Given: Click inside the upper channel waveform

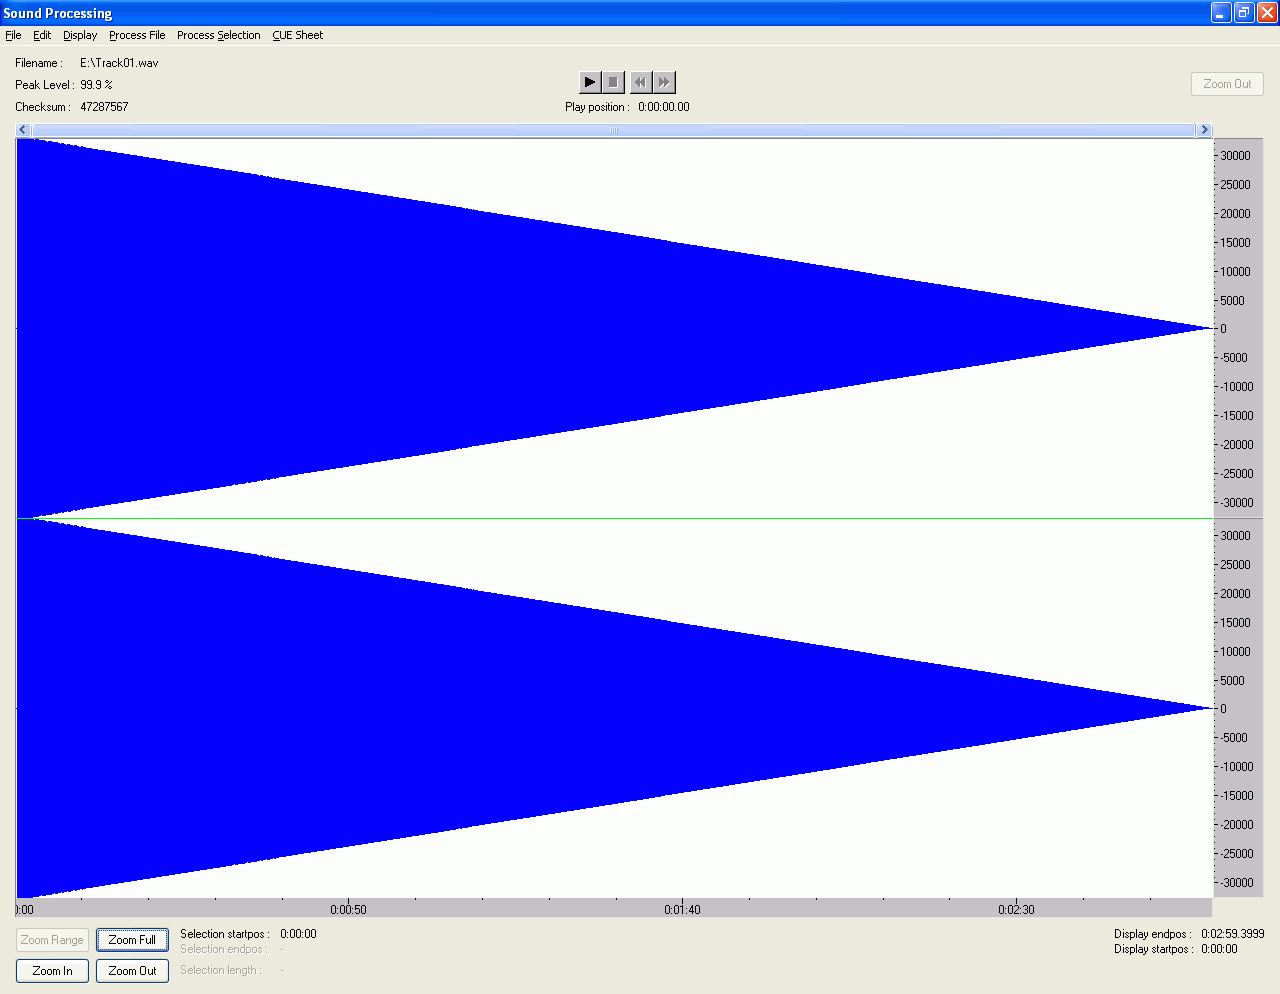Looking at the screenshot, I should [400, 328].
